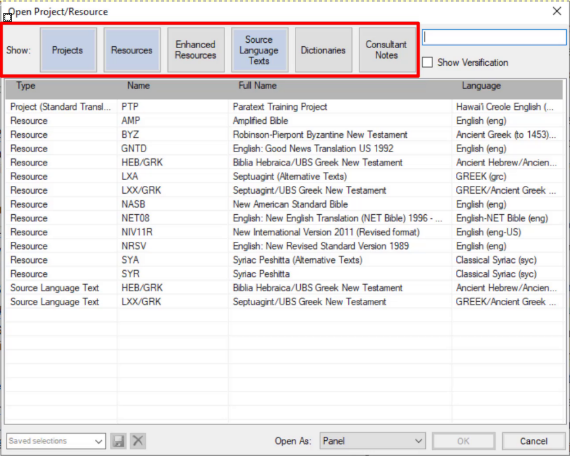Toggle the Projects filter button

tap(68, 50)
